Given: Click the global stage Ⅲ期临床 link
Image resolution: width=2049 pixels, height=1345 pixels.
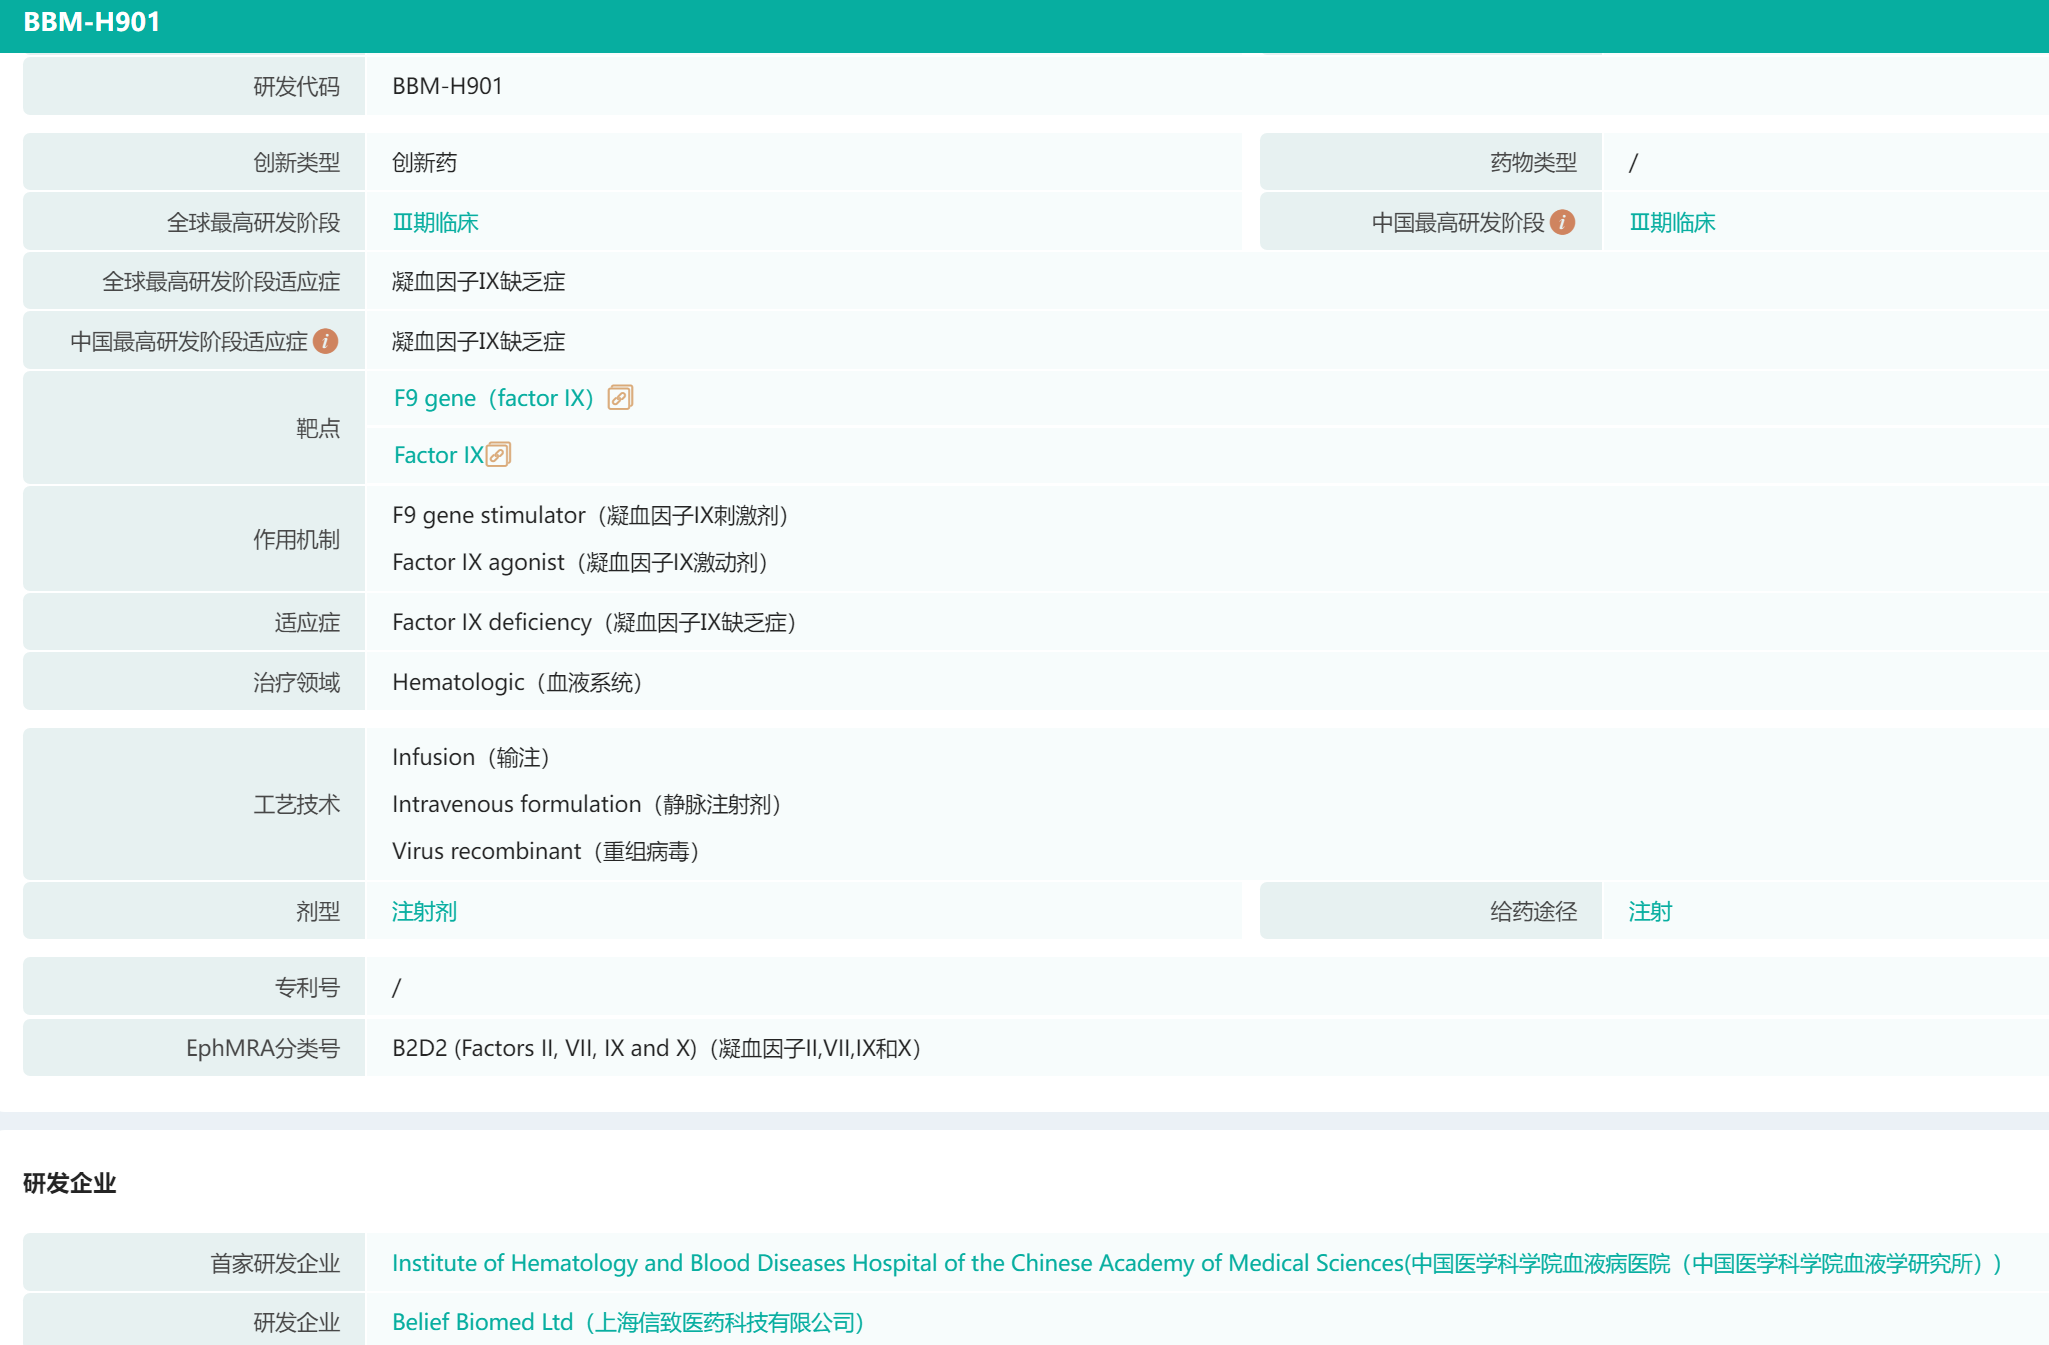Looking at the screenshot, I should [x=435, y=222].
